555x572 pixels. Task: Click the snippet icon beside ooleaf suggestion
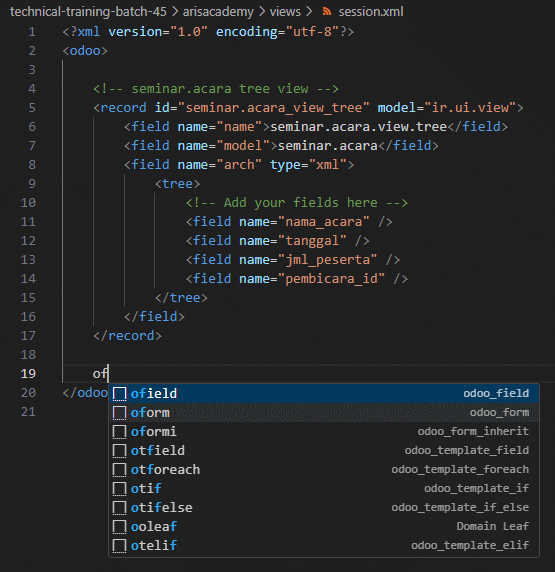[x=119, y=526]
